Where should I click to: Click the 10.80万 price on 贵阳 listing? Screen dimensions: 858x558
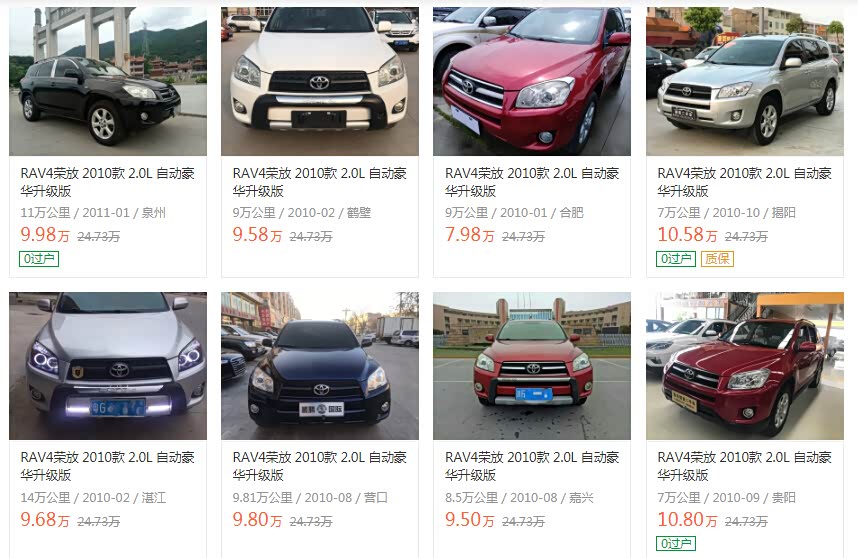687,519
